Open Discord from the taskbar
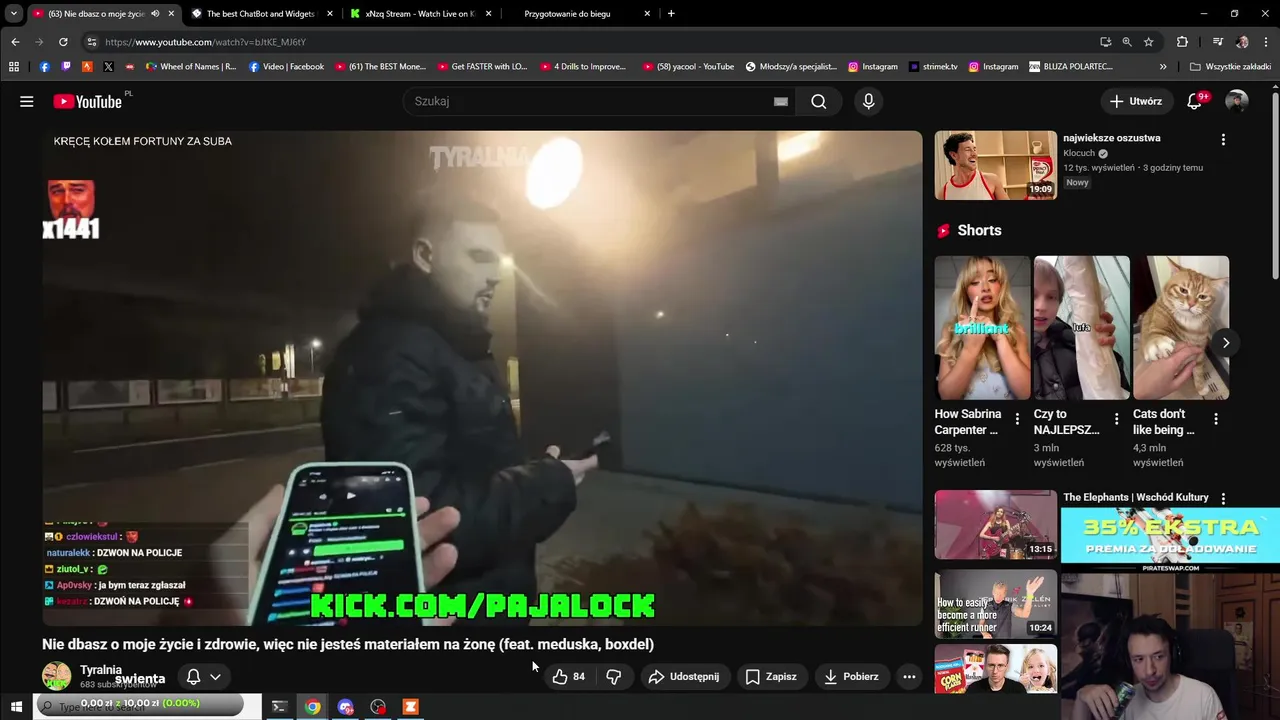 pyautogui.click(x=346, y=707)
